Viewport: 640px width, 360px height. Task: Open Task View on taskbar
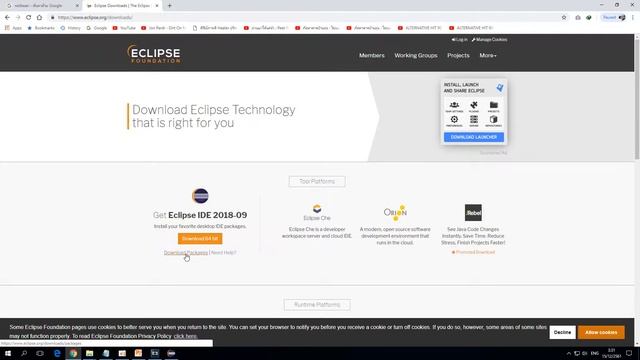point(40,353)
